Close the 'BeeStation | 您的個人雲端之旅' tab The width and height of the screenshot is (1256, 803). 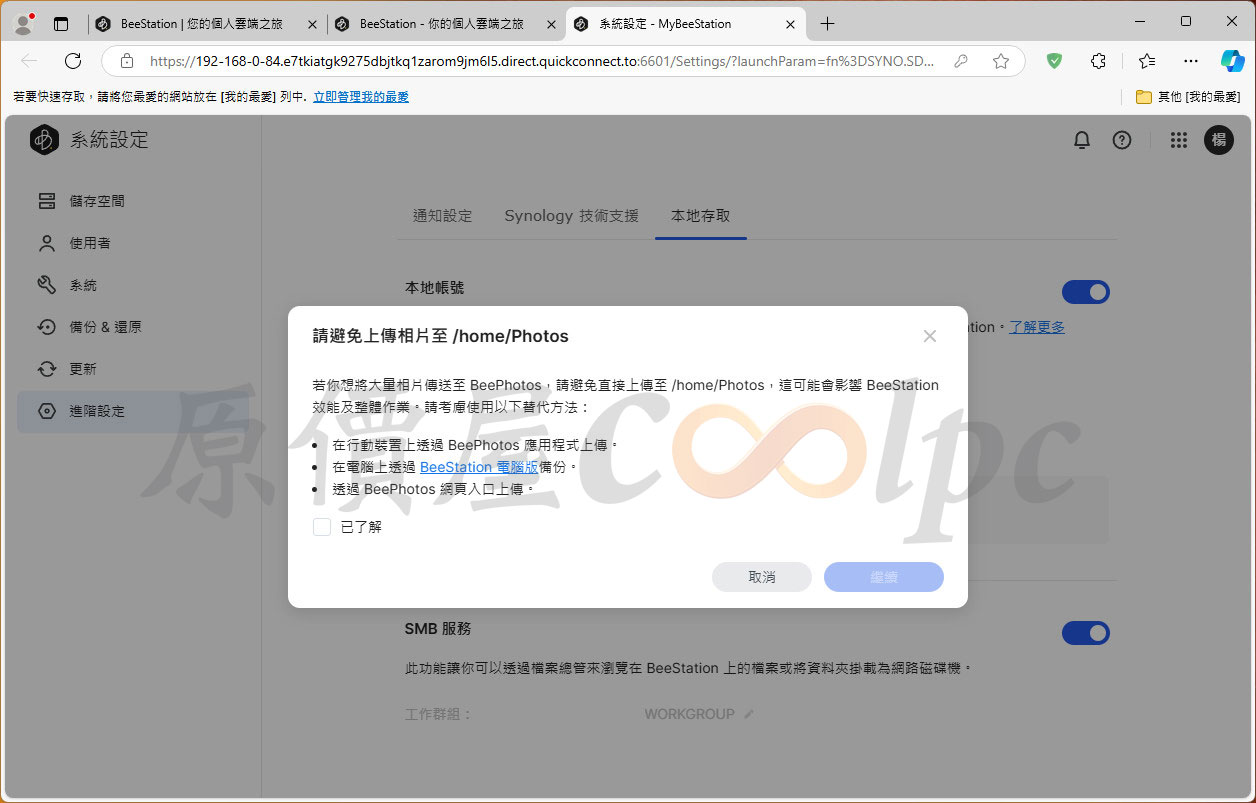[x=313, y=24]
